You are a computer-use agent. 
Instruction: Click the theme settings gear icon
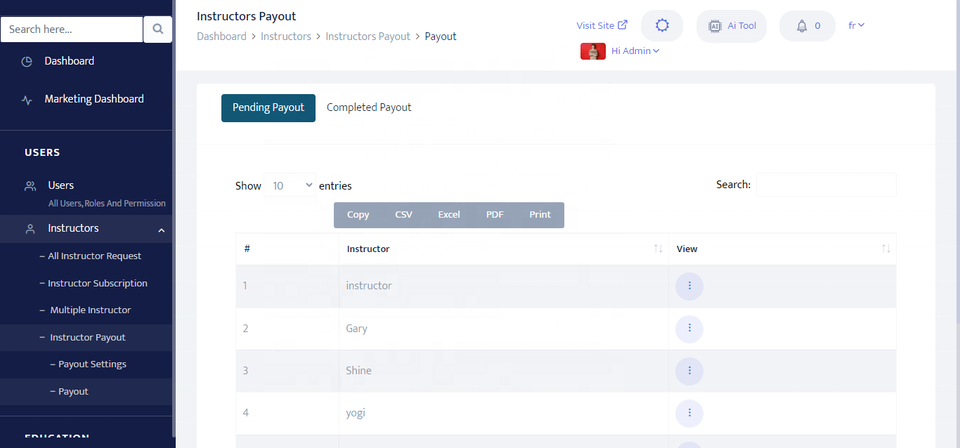[661, 26]
